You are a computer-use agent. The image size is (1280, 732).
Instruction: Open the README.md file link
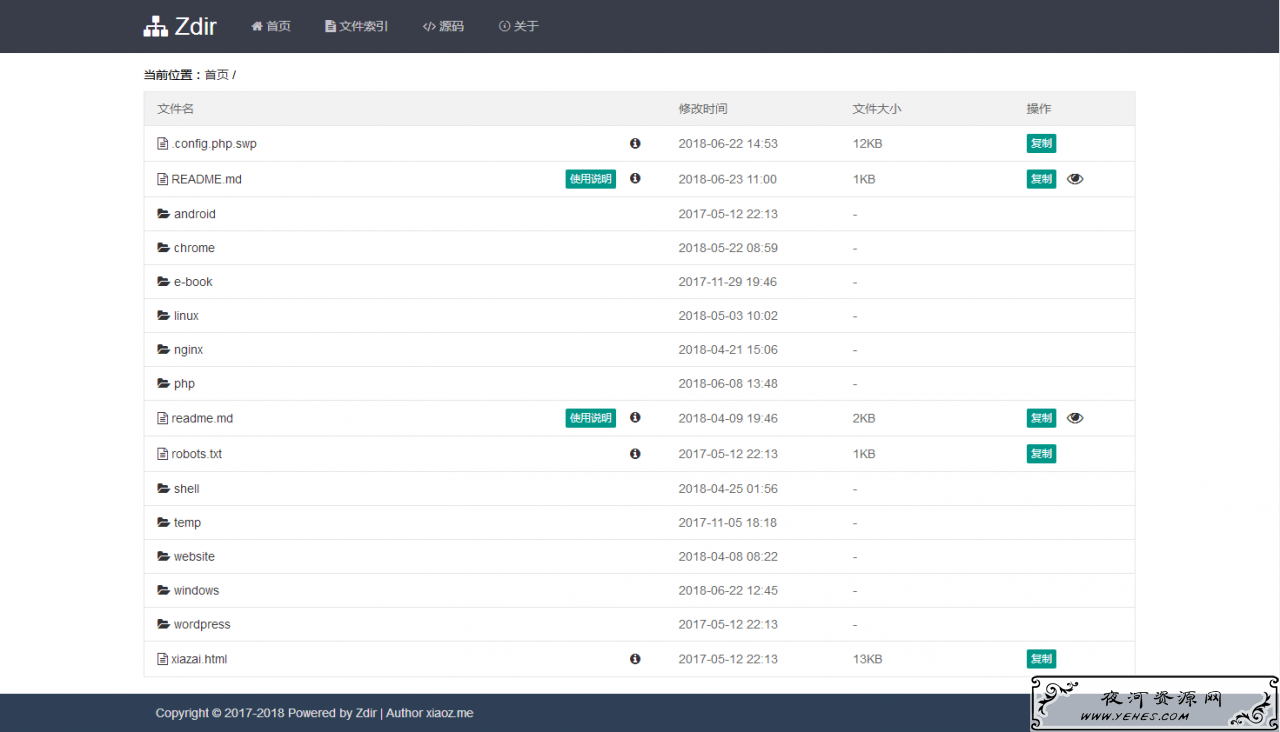(207, 179)
